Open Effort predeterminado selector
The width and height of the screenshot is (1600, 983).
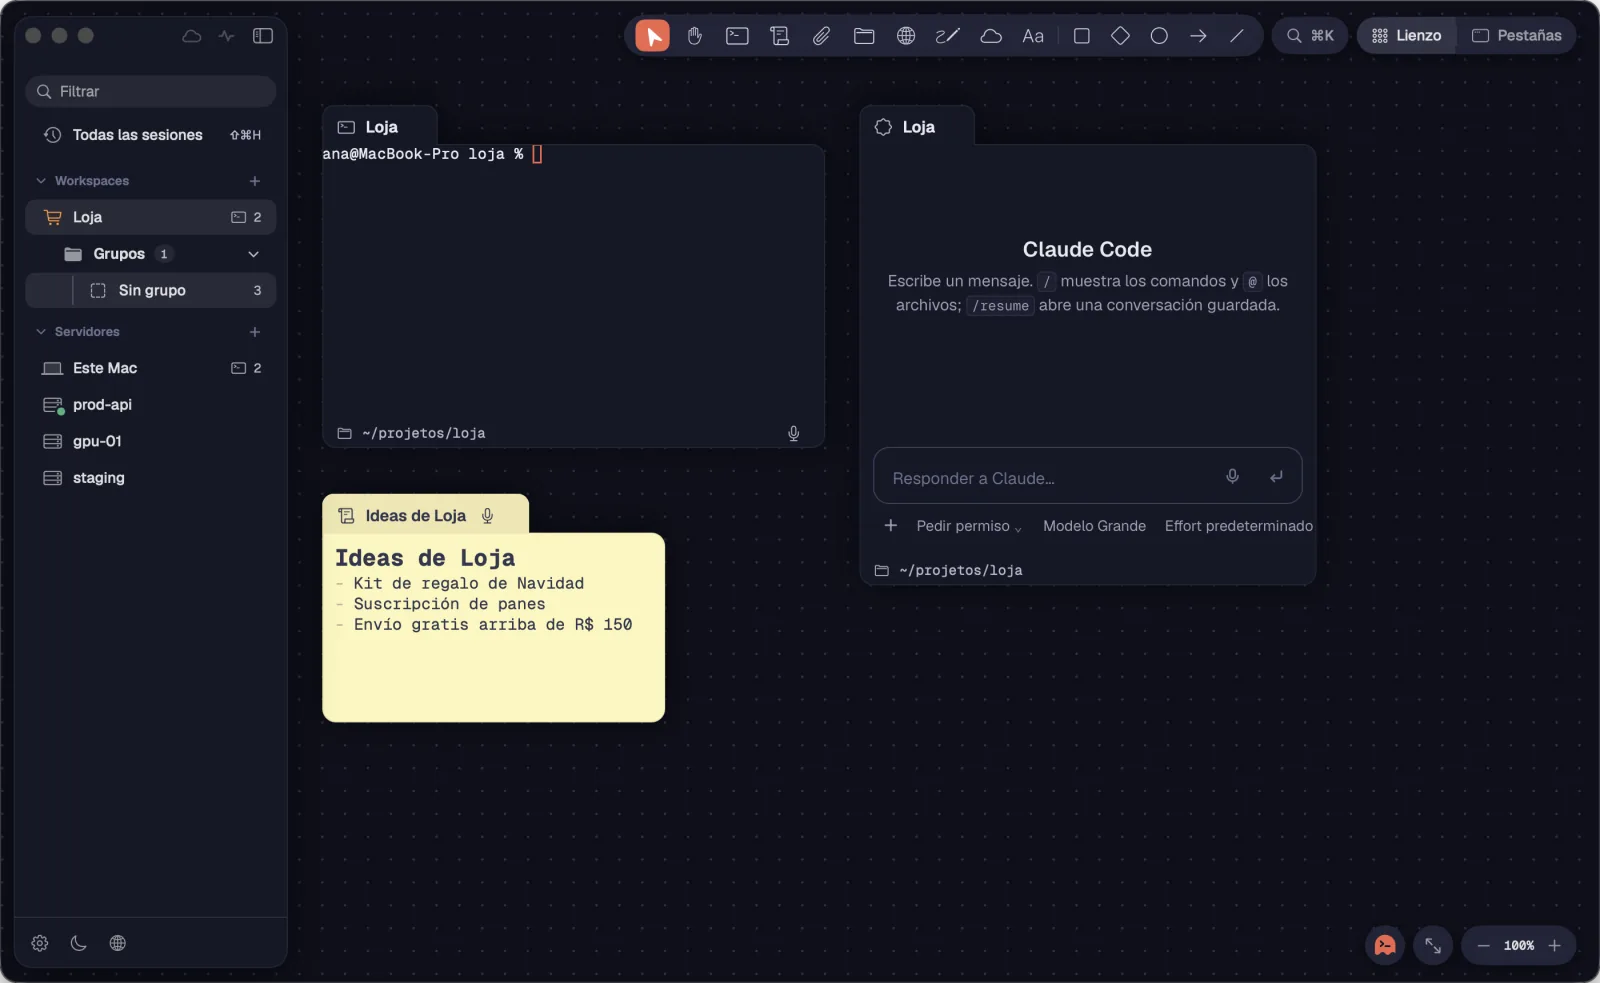[x=1238, y=526]
